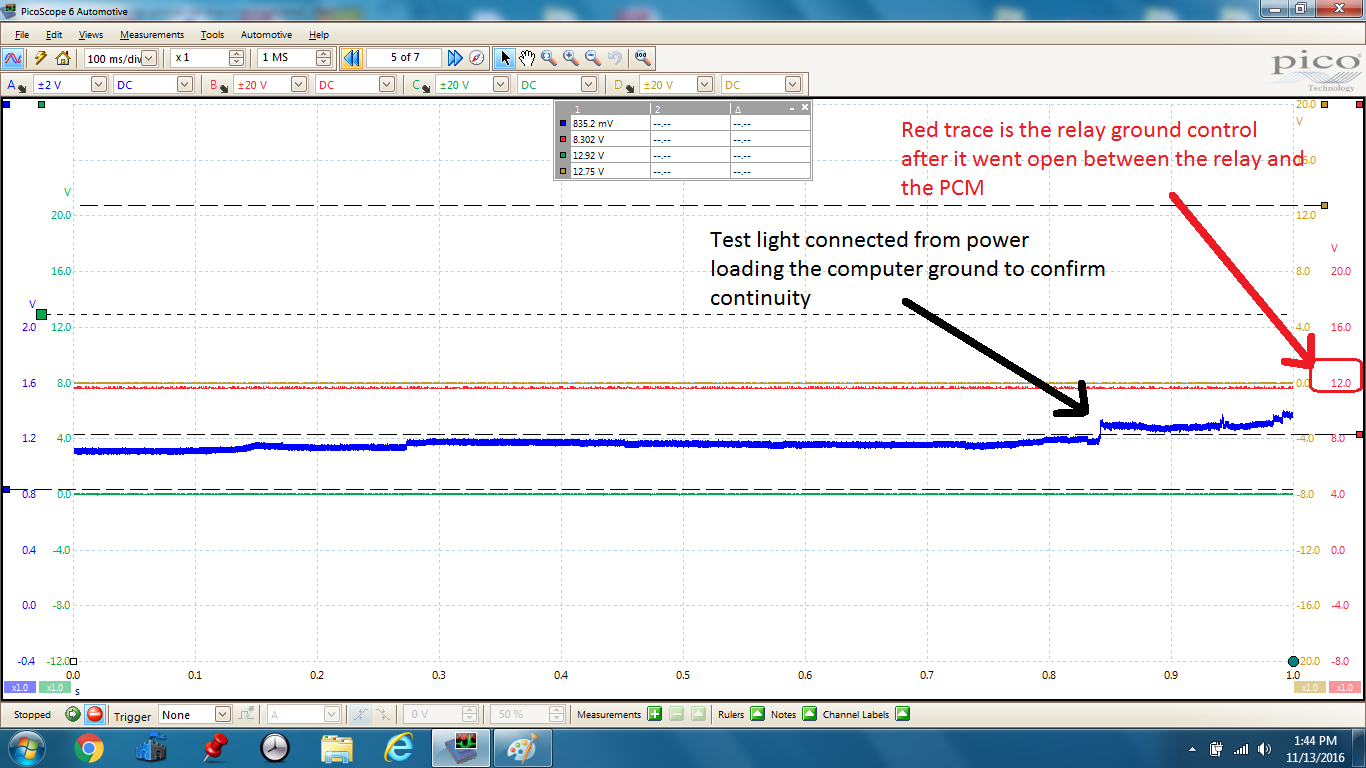Click the red x1.0 axis scale button
The image size is (1366, 768).
1347,687
